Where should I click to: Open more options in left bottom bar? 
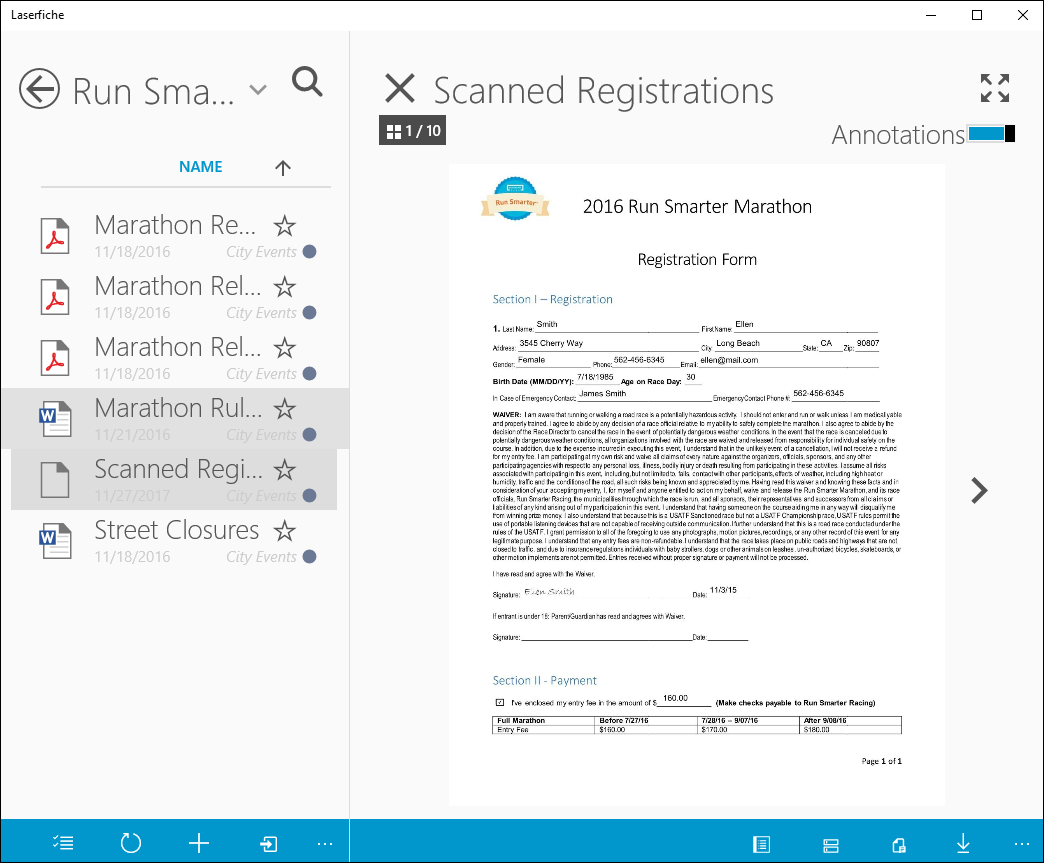(x=325, y=844)
